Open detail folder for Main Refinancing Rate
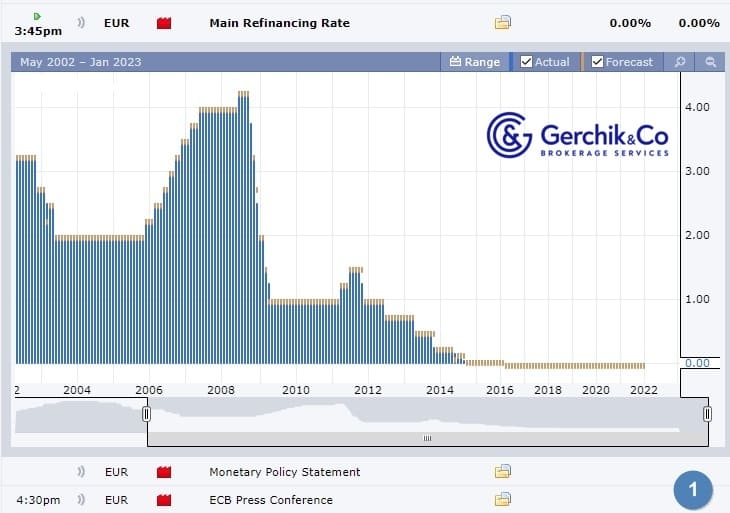Image resolution: width=730 pixels, height=513 pixels. [503, 23]
